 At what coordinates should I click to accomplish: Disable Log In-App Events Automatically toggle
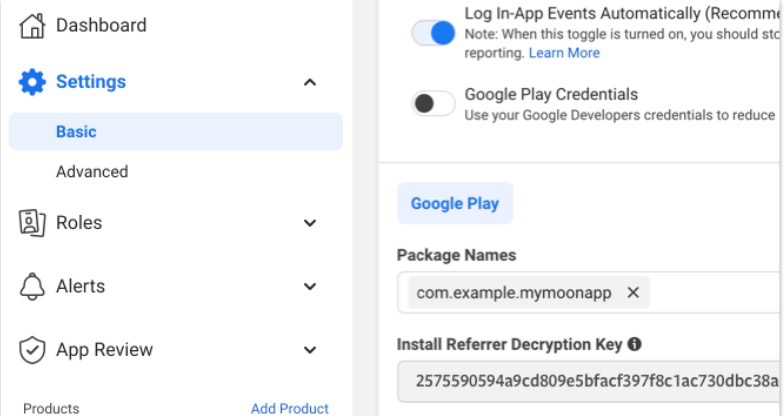(434, 33)
